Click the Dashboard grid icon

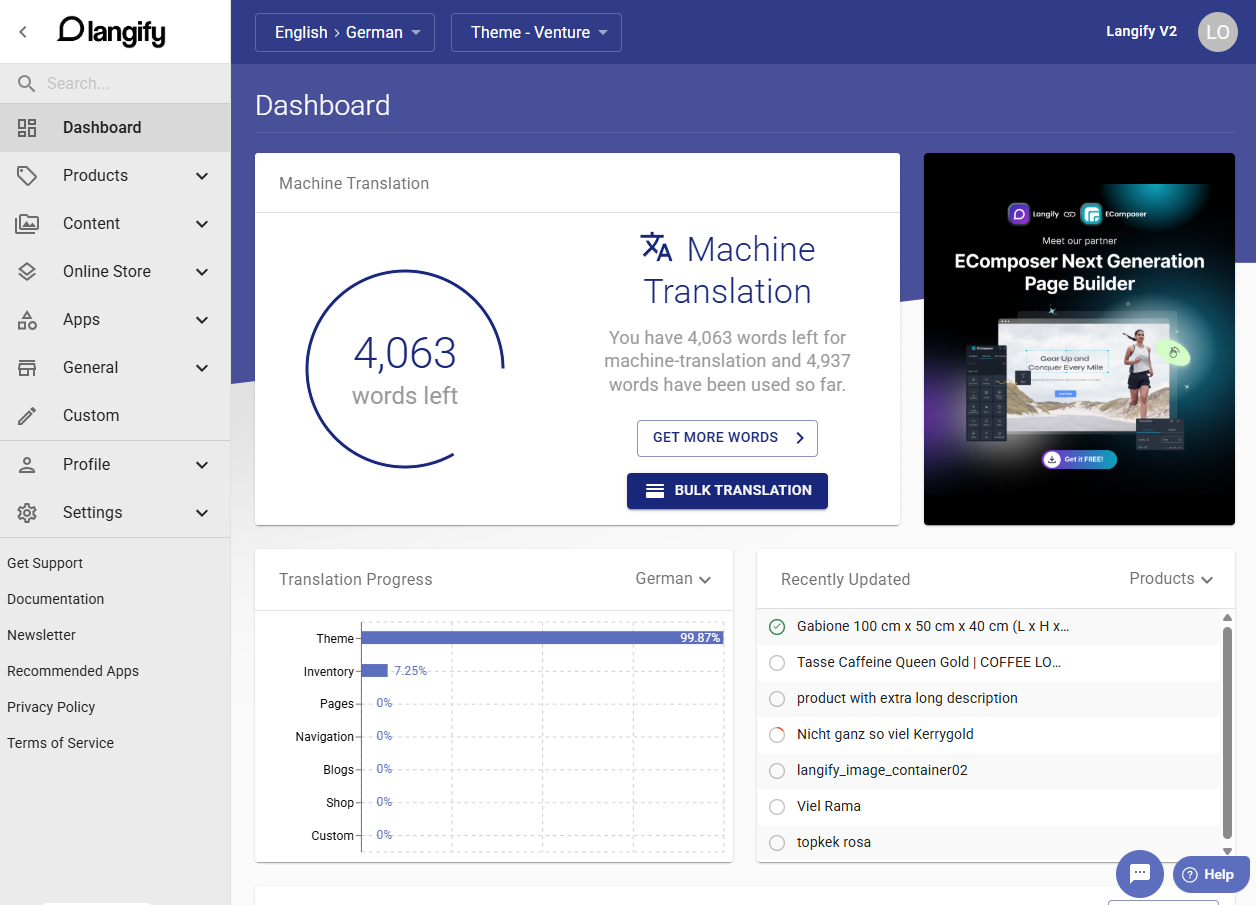pyautogui.click(x=27, y=128)
